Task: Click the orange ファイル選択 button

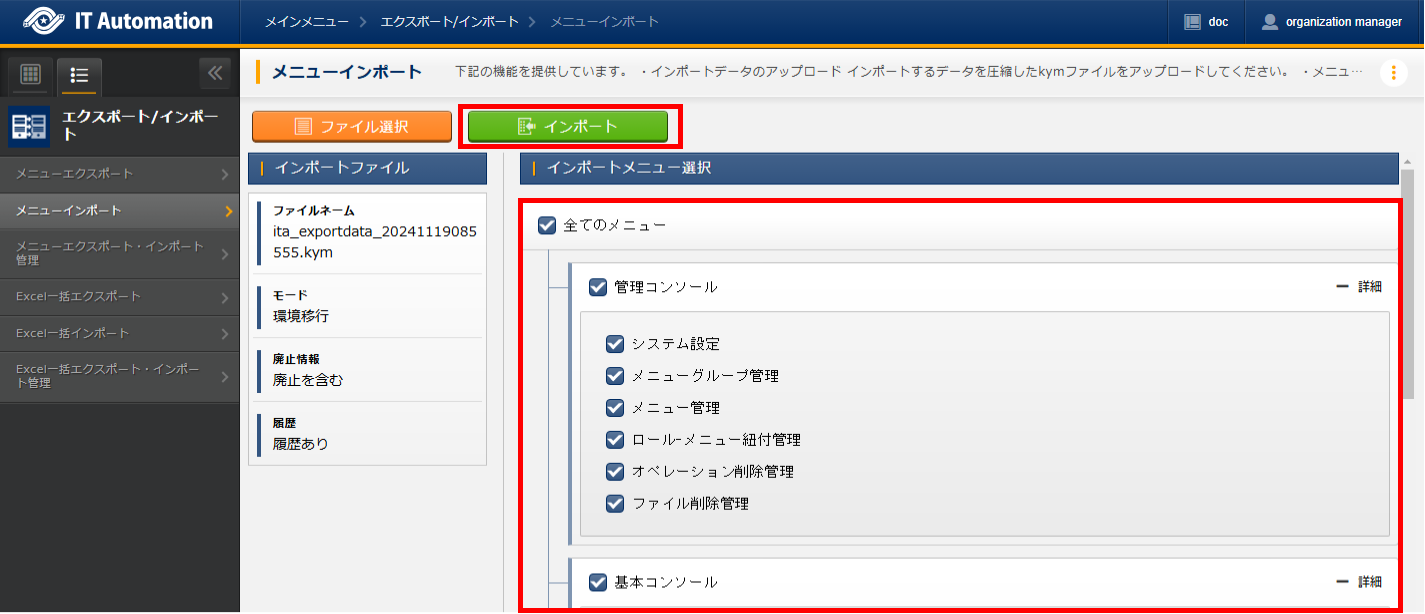Action: click(x=345, y=126)
